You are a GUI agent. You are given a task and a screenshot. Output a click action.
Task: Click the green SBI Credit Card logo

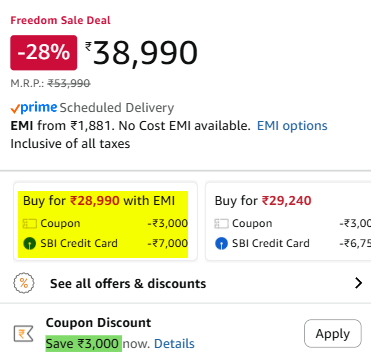[x=29, y=243]
